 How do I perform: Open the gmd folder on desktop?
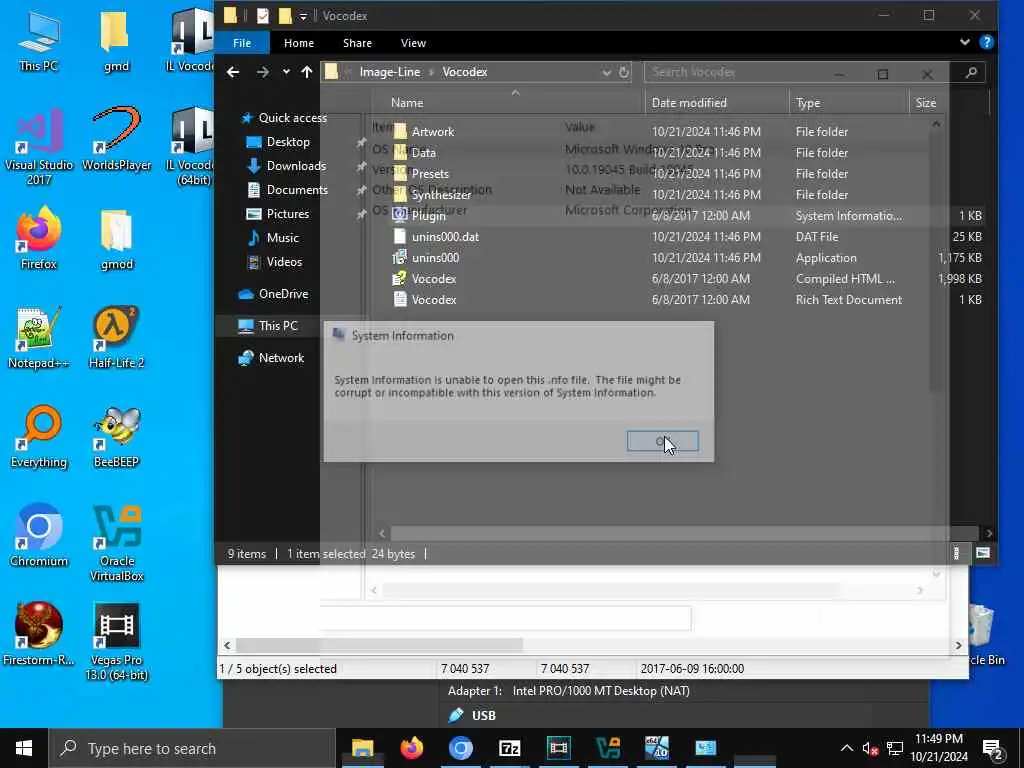(116, 40)
